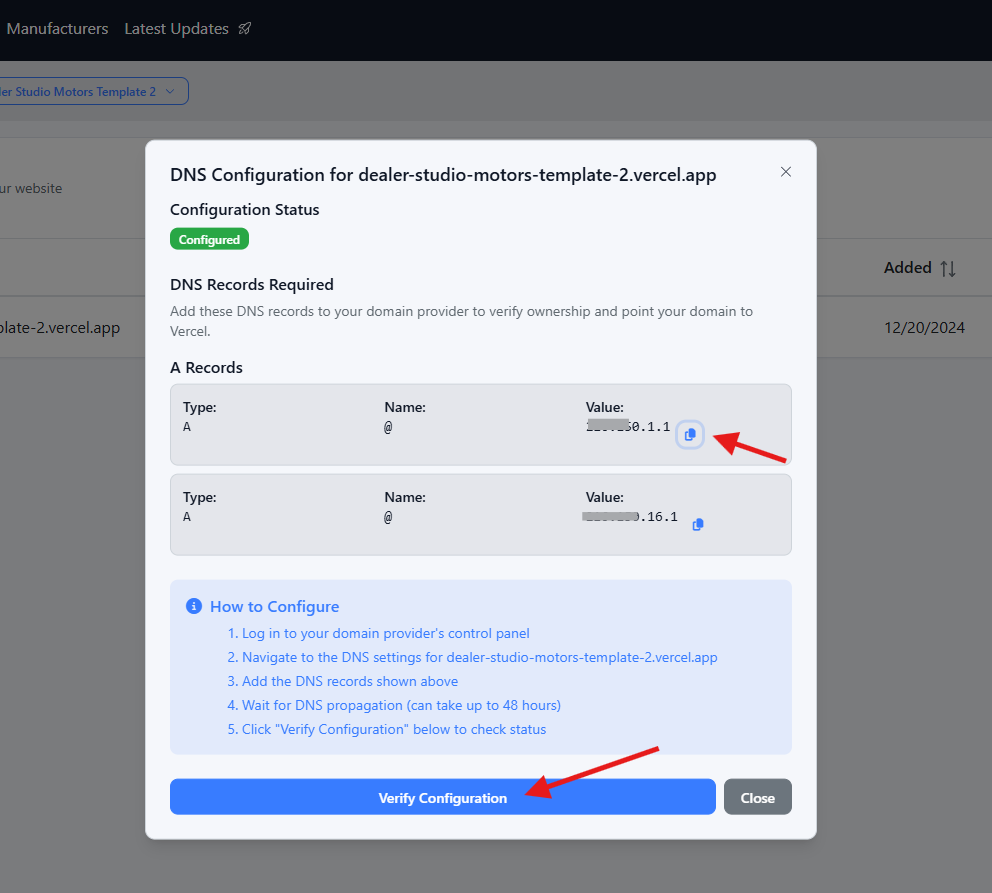Click step 3 Add the DNS records

tap(342, 681)
